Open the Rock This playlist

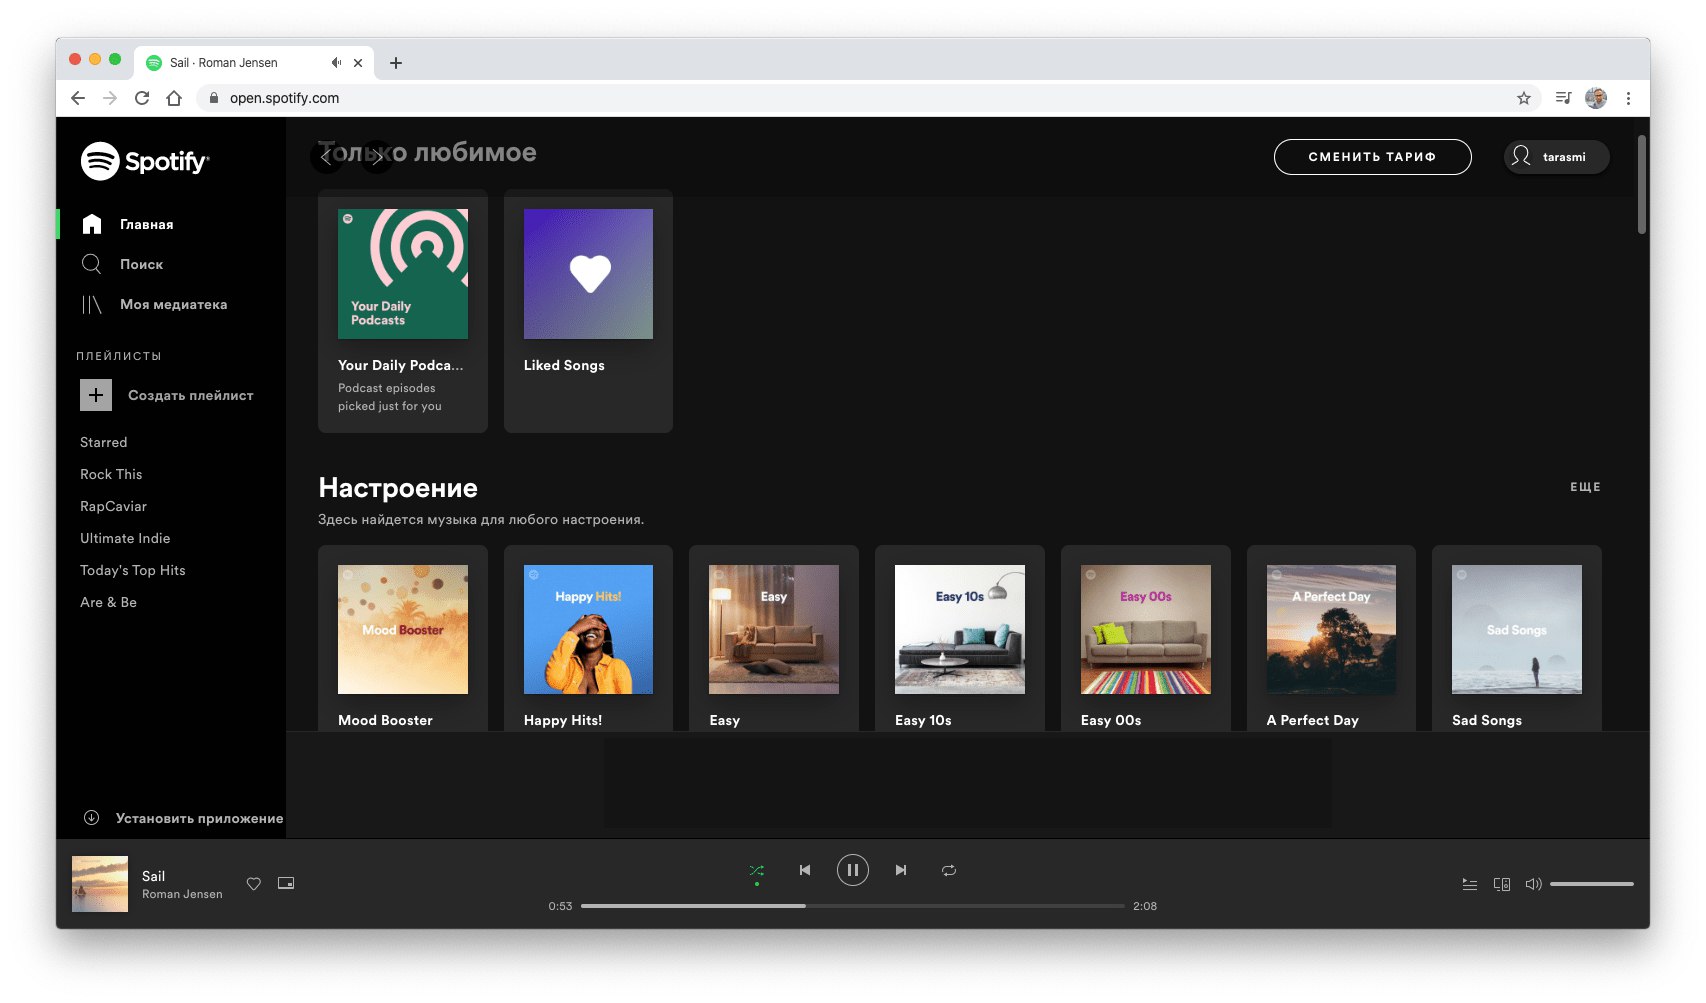coord(111,474)
